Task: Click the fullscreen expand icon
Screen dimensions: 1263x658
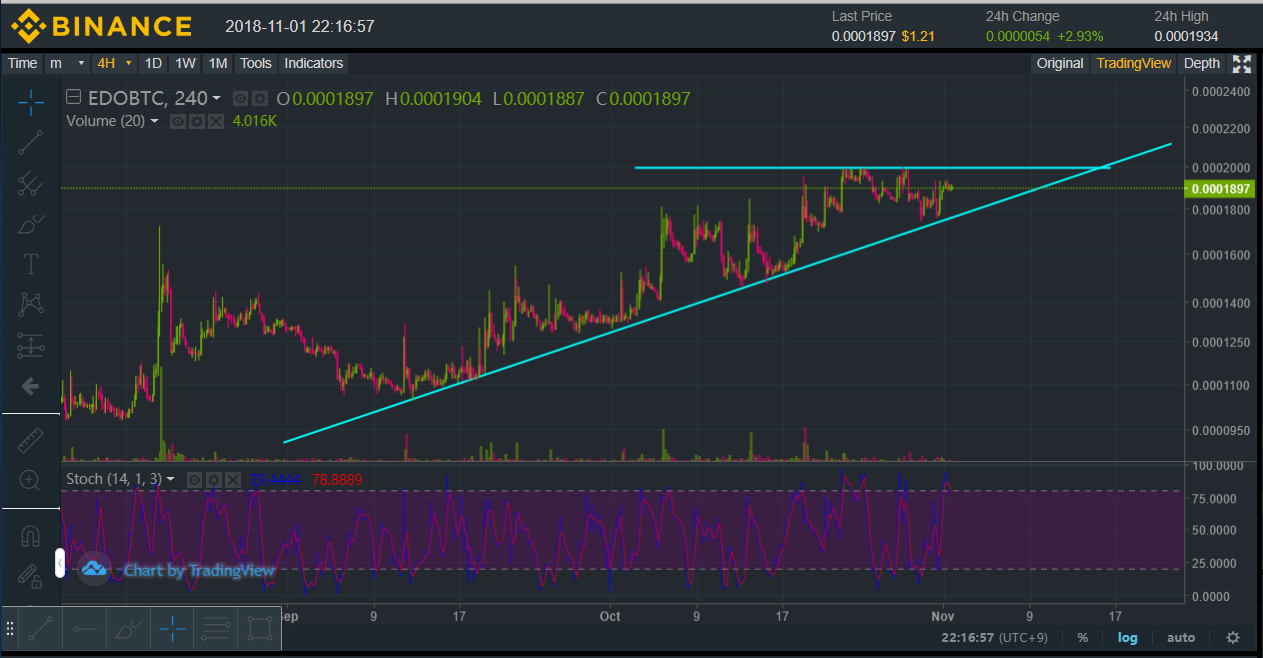Action: (1242, 64)
